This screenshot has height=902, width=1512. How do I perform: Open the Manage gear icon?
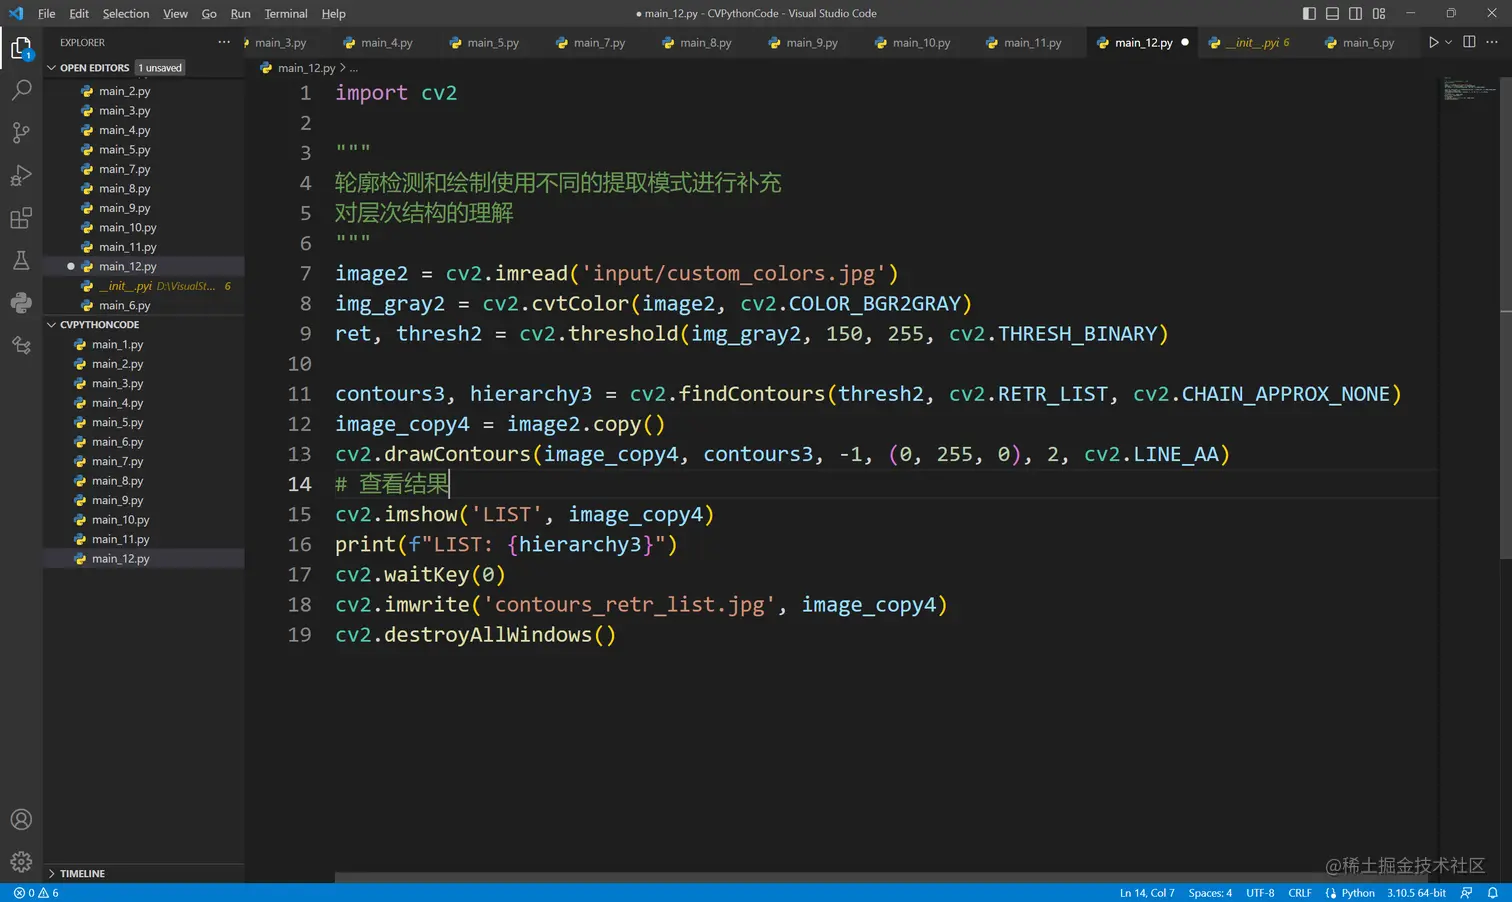21,861
